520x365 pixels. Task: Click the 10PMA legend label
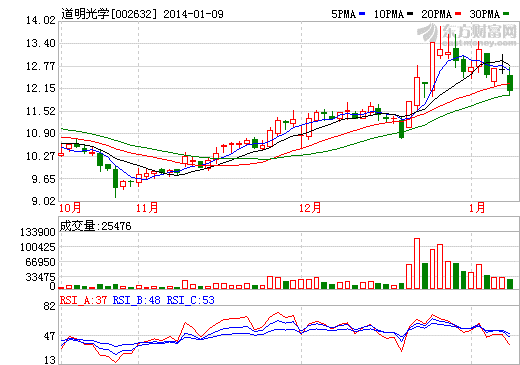point(389,14)
